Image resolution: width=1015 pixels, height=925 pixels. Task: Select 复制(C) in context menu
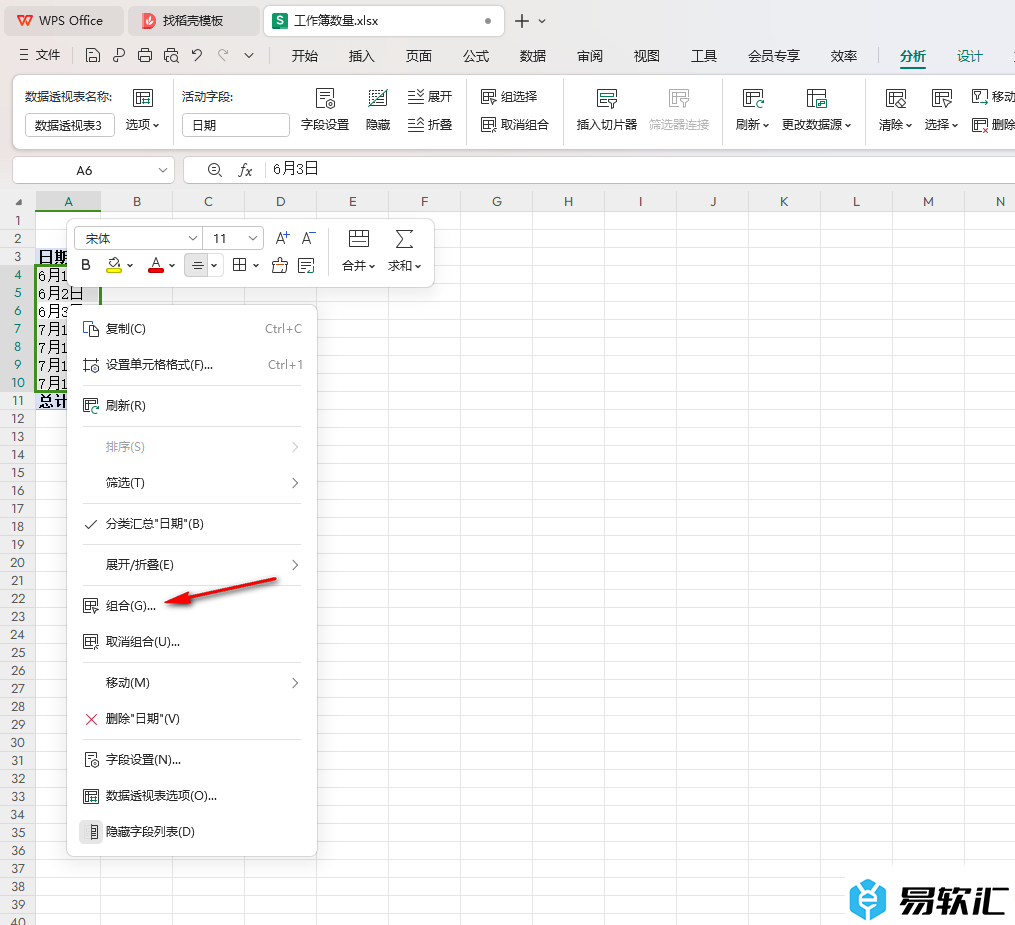(192, 329)
